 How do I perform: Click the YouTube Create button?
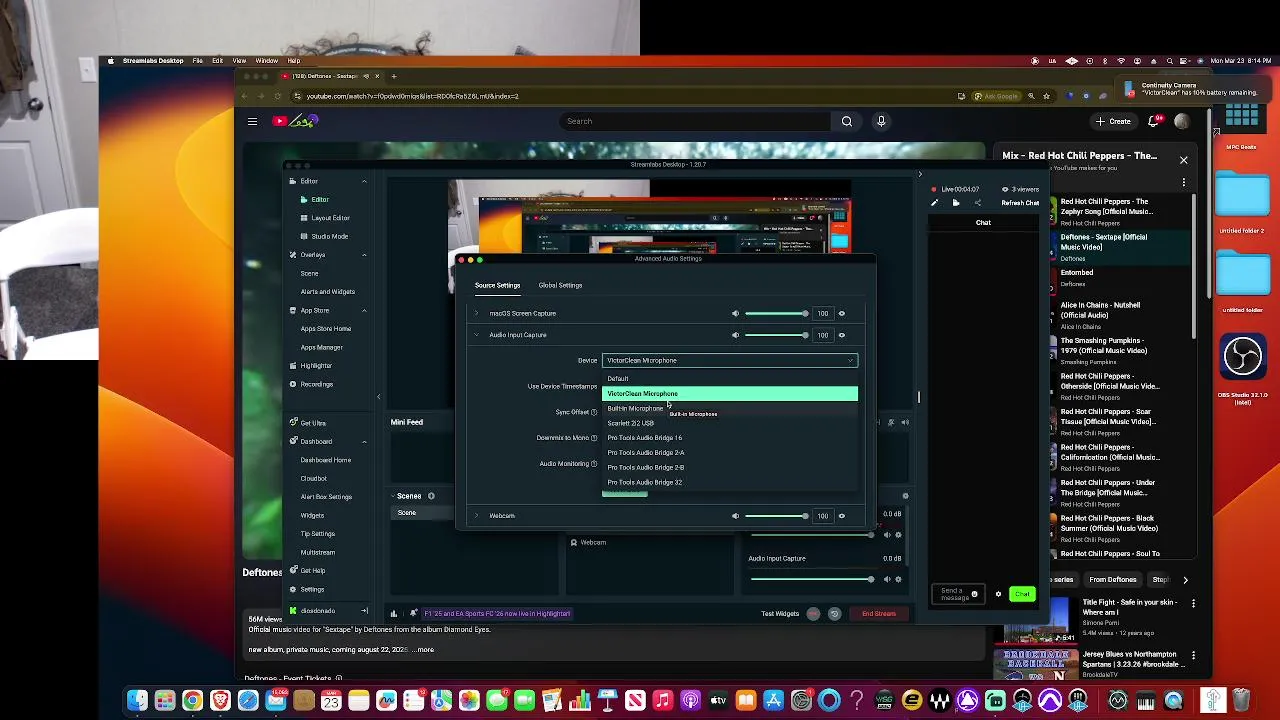tap(1114, 122)
